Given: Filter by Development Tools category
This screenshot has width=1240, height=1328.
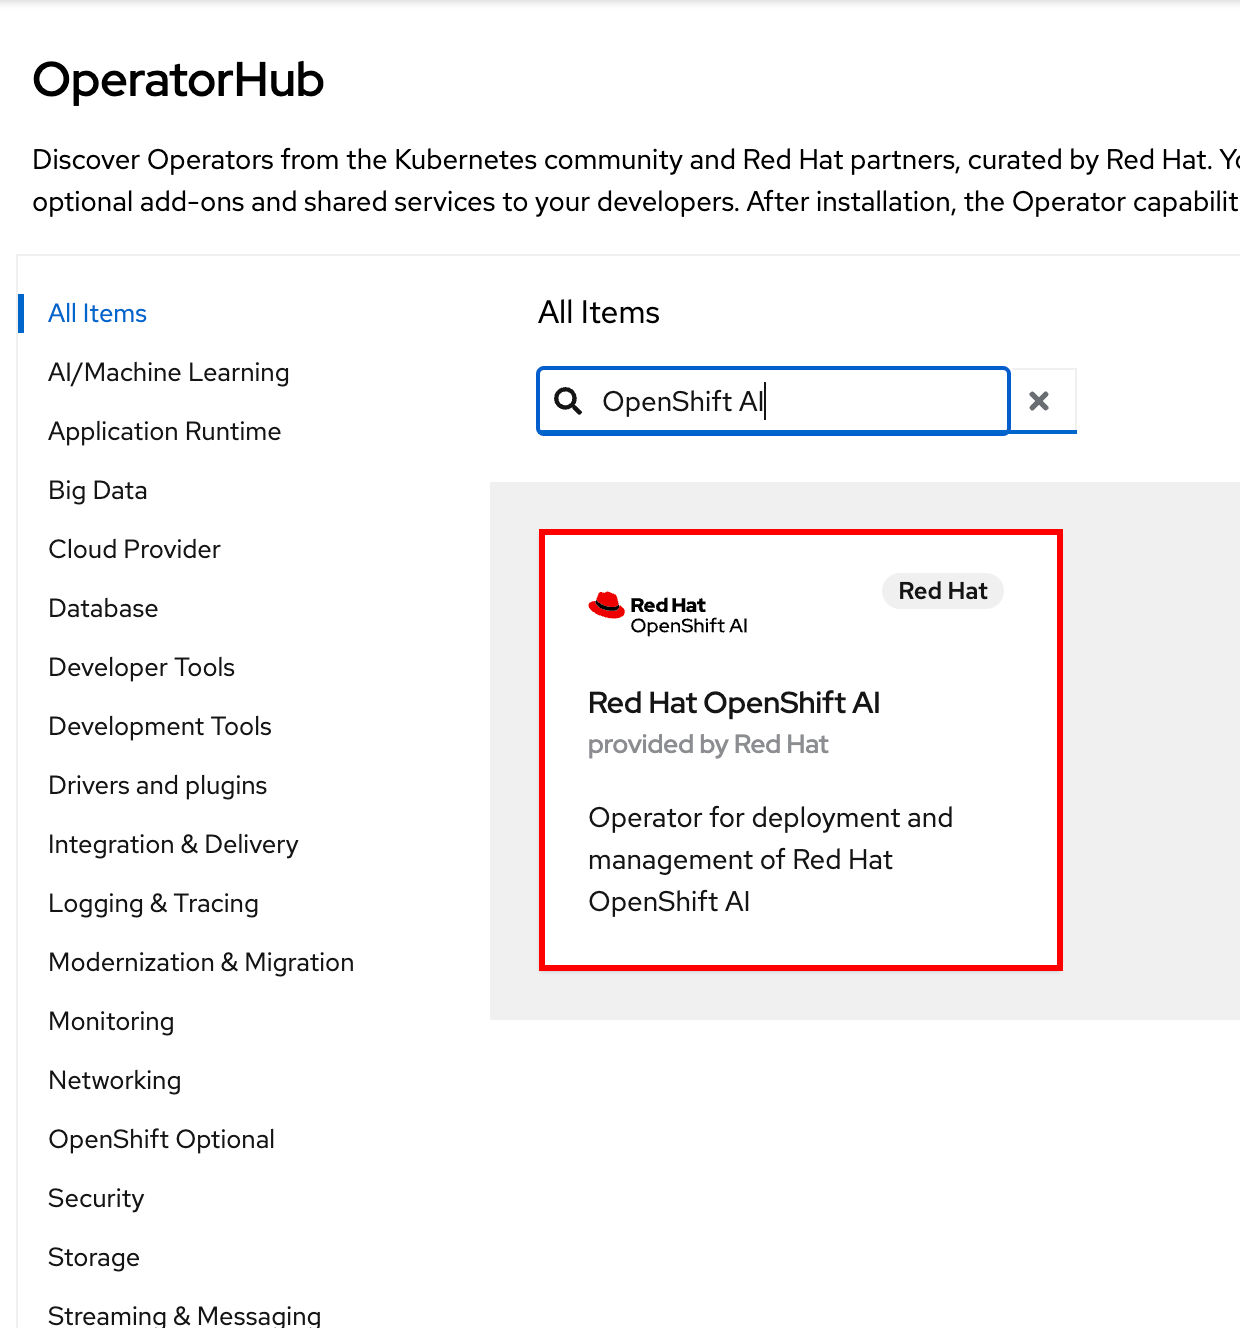Looking at the screenshot, I should pyautogui.click(x=160, y=726).
